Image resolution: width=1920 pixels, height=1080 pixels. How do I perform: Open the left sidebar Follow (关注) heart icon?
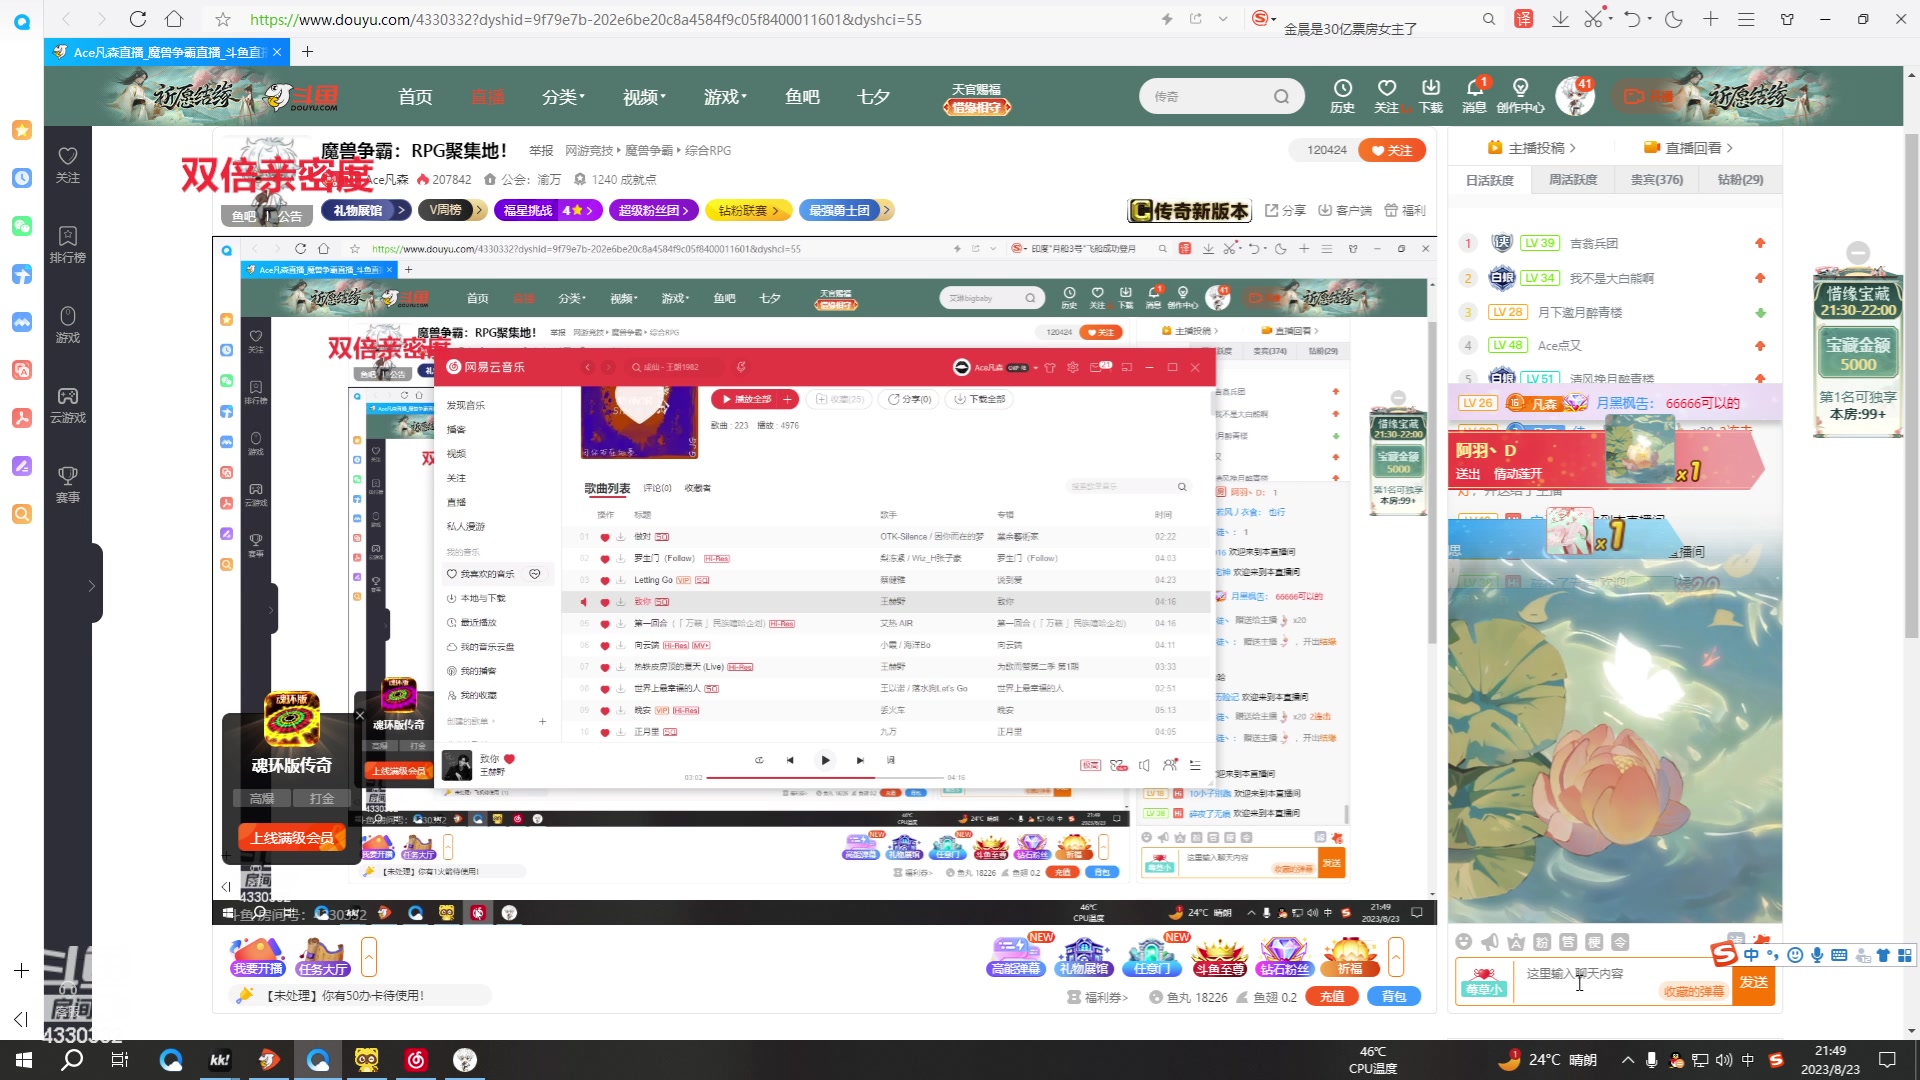(68, 164)
